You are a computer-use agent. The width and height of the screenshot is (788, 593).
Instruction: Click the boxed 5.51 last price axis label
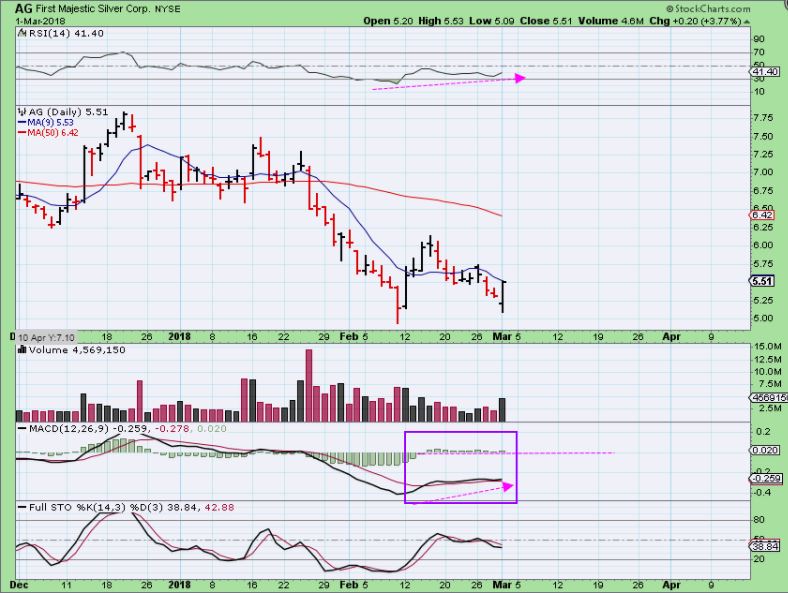(x=762, y=281)
